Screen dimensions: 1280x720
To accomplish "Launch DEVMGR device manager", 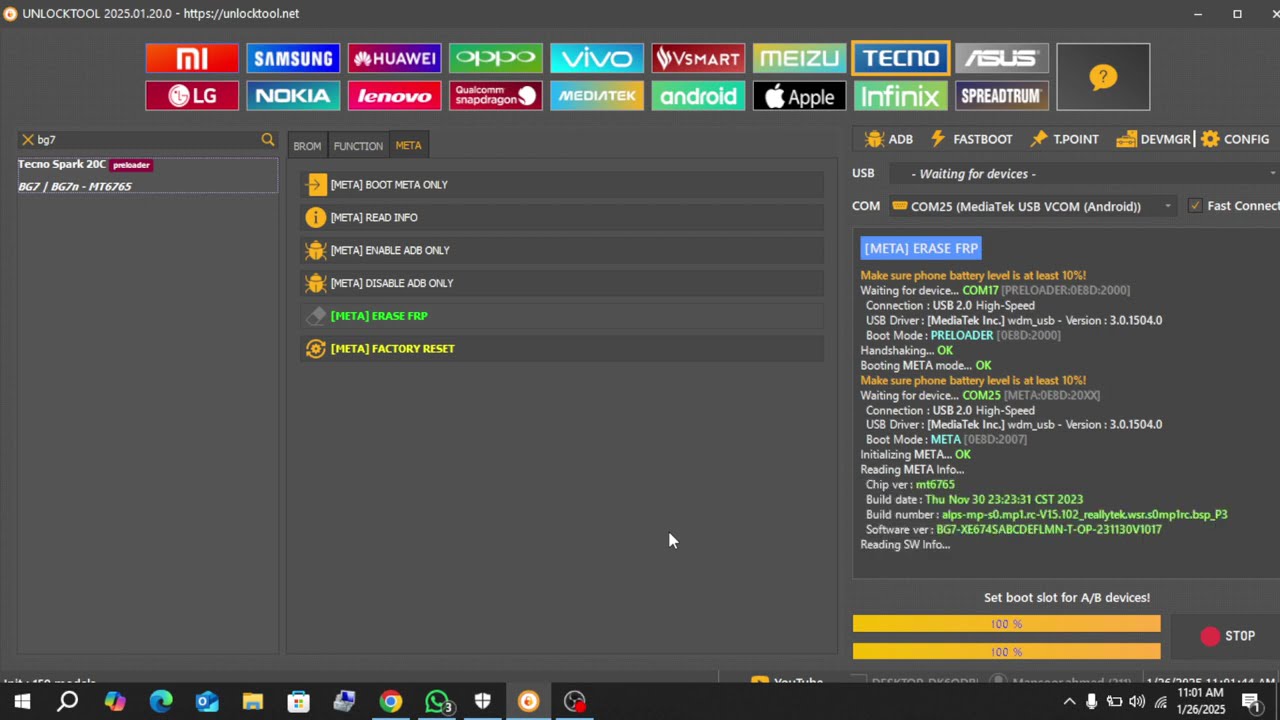I will tap(1153, 139).
